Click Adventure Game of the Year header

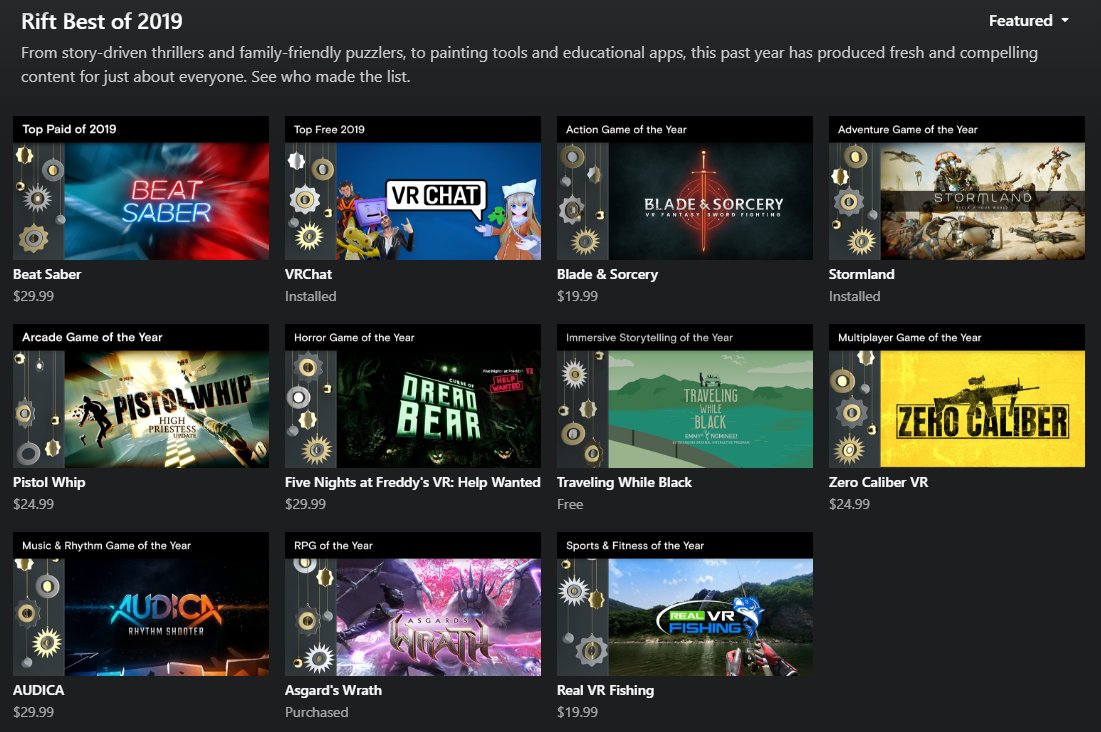click(x=907, y=129)
